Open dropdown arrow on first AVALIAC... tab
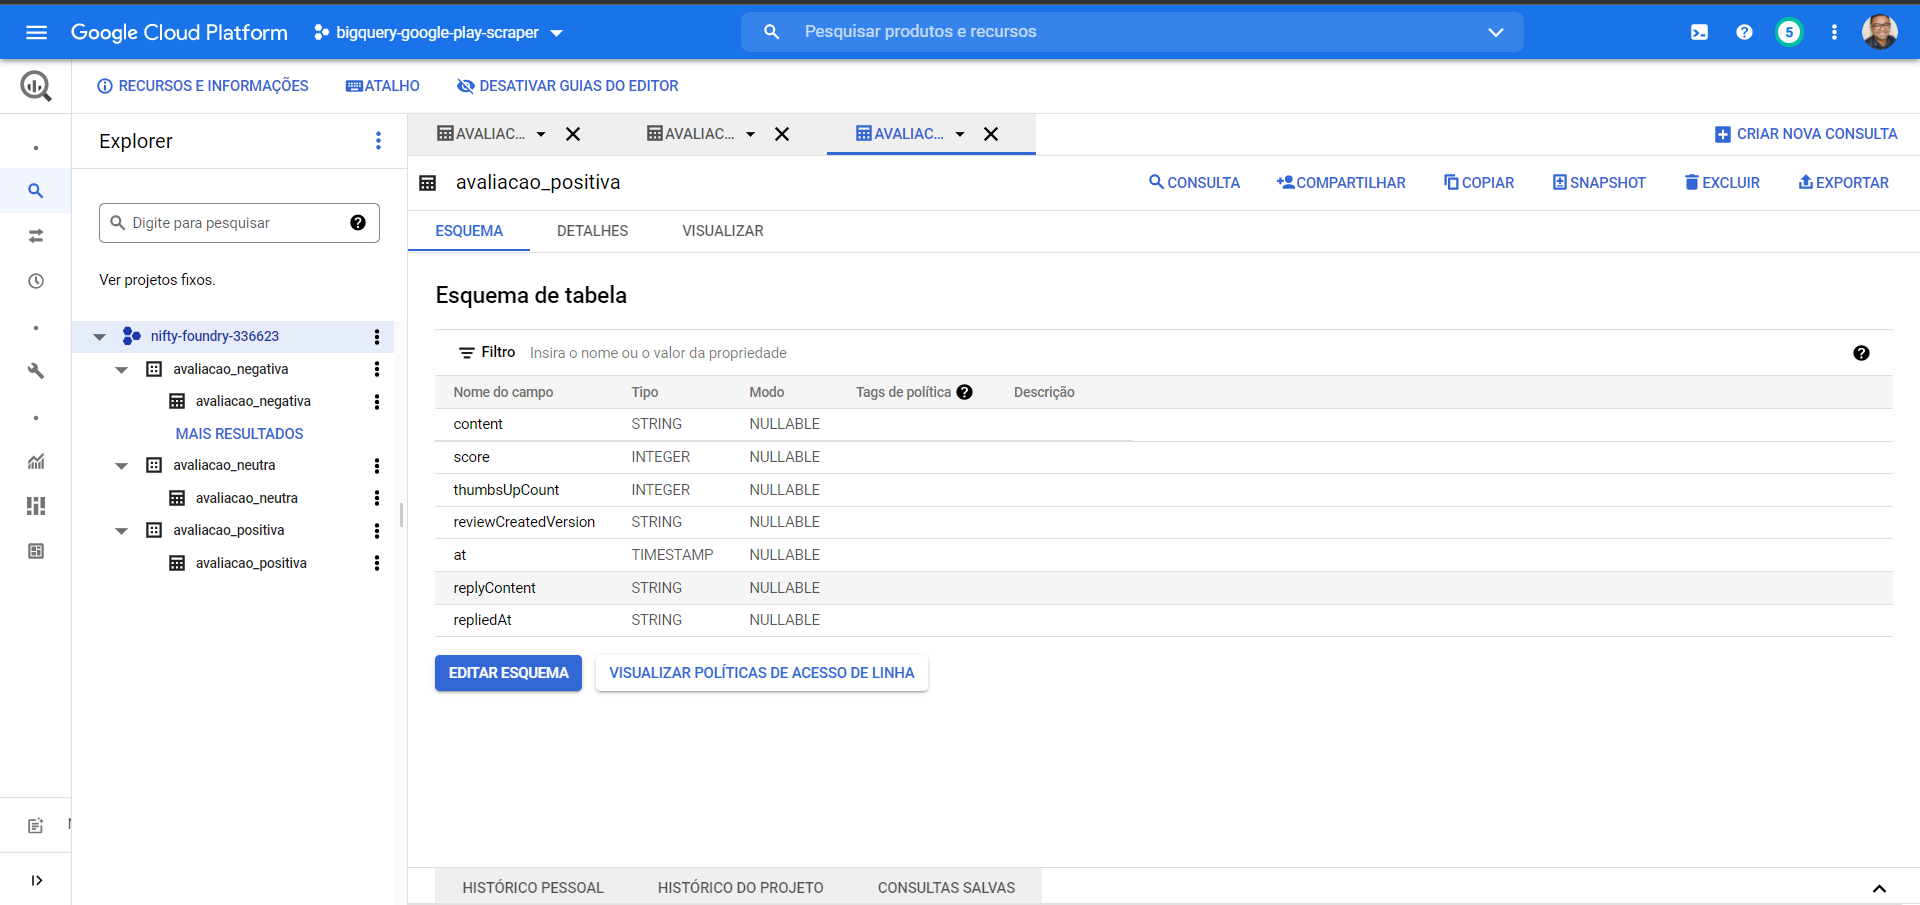The image size is (1920, 905). pos(541,134)
